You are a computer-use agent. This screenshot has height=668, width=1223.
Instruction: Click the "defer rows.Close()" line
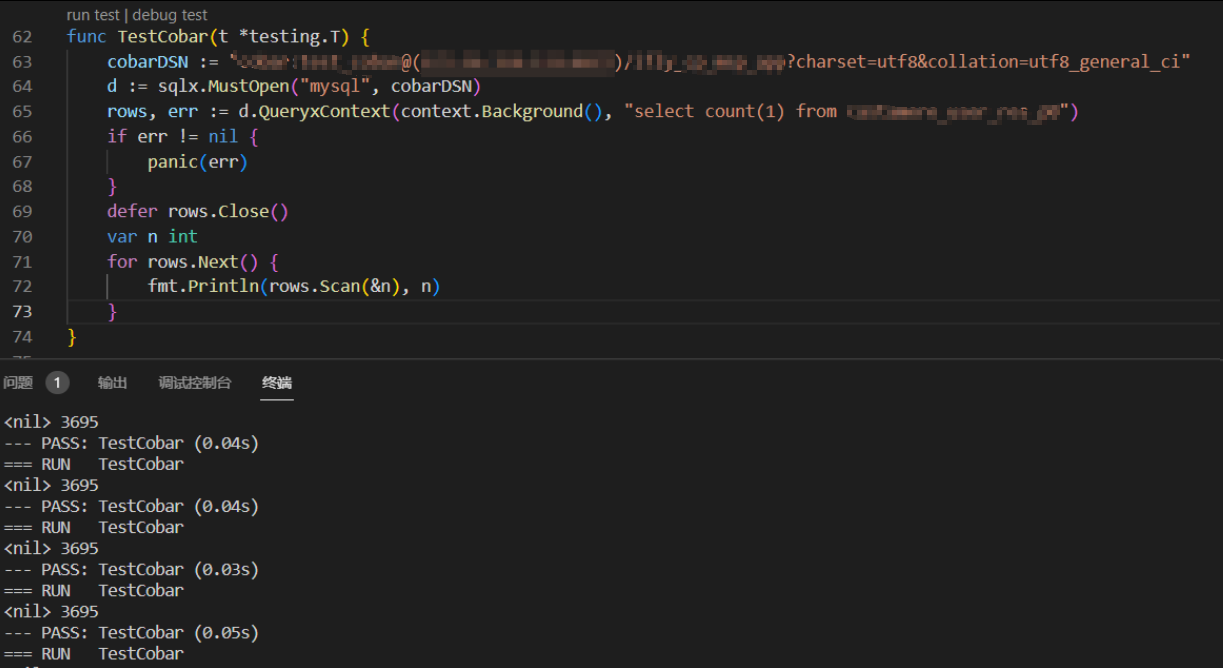pyautogui.click(x=198, y=212)
